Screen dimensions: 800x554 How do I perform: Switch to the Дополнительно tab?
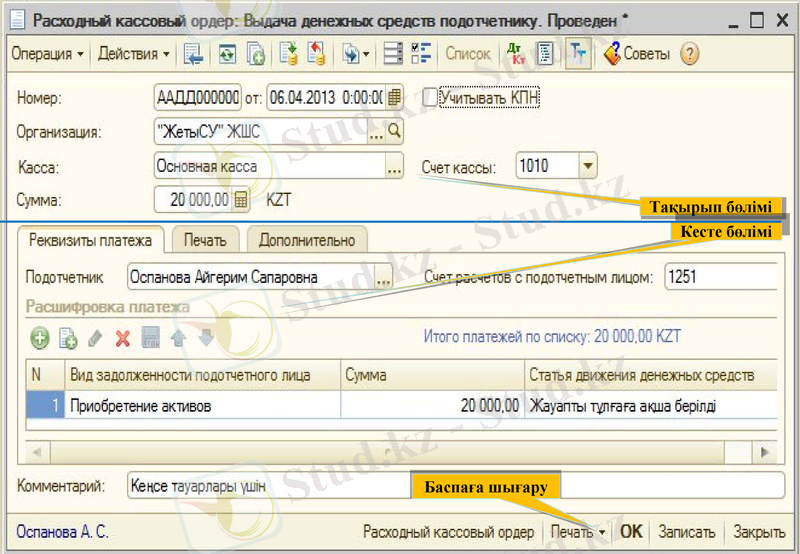click(307, 240)
